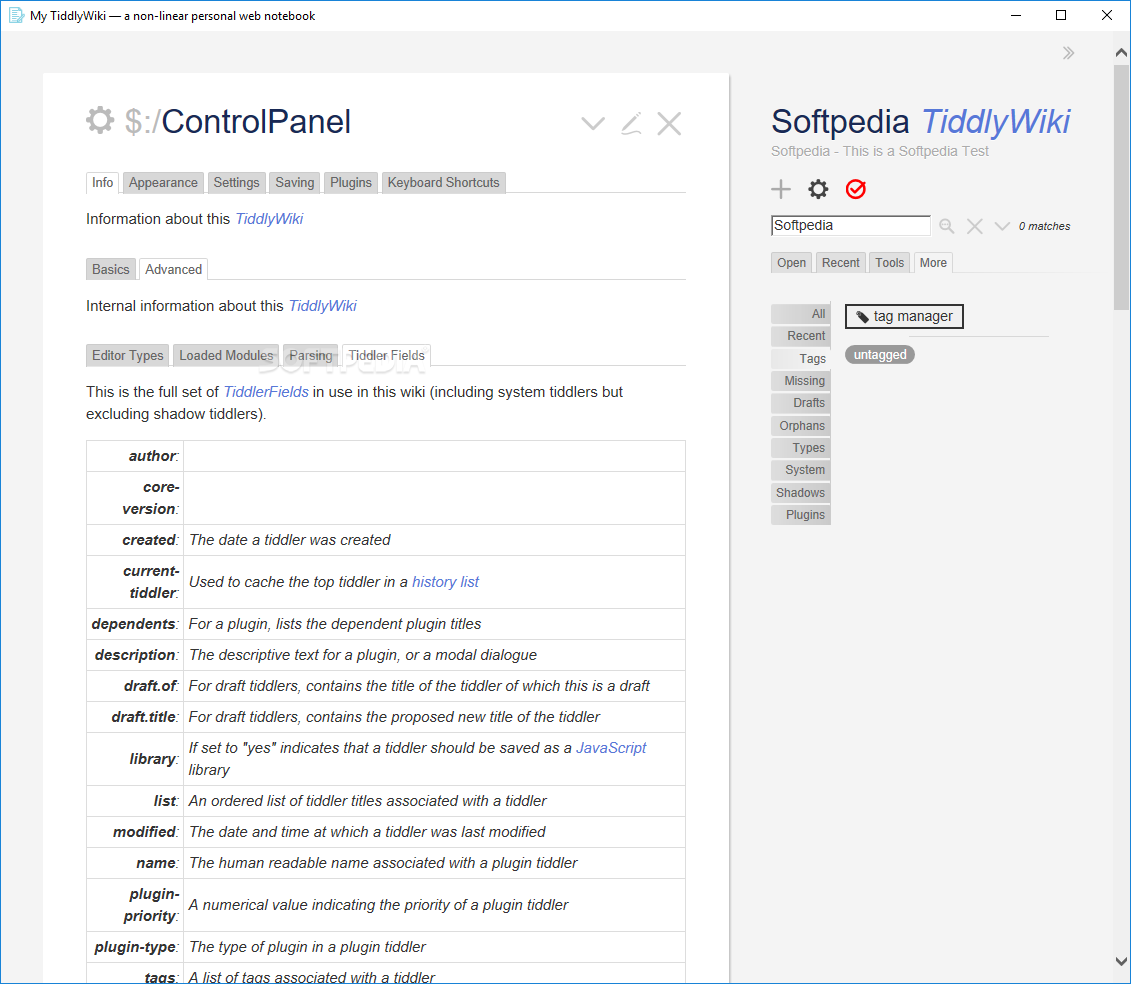The image size is (1131, 984).
Task: Open the Settings tab
Action: pos(236,183)
